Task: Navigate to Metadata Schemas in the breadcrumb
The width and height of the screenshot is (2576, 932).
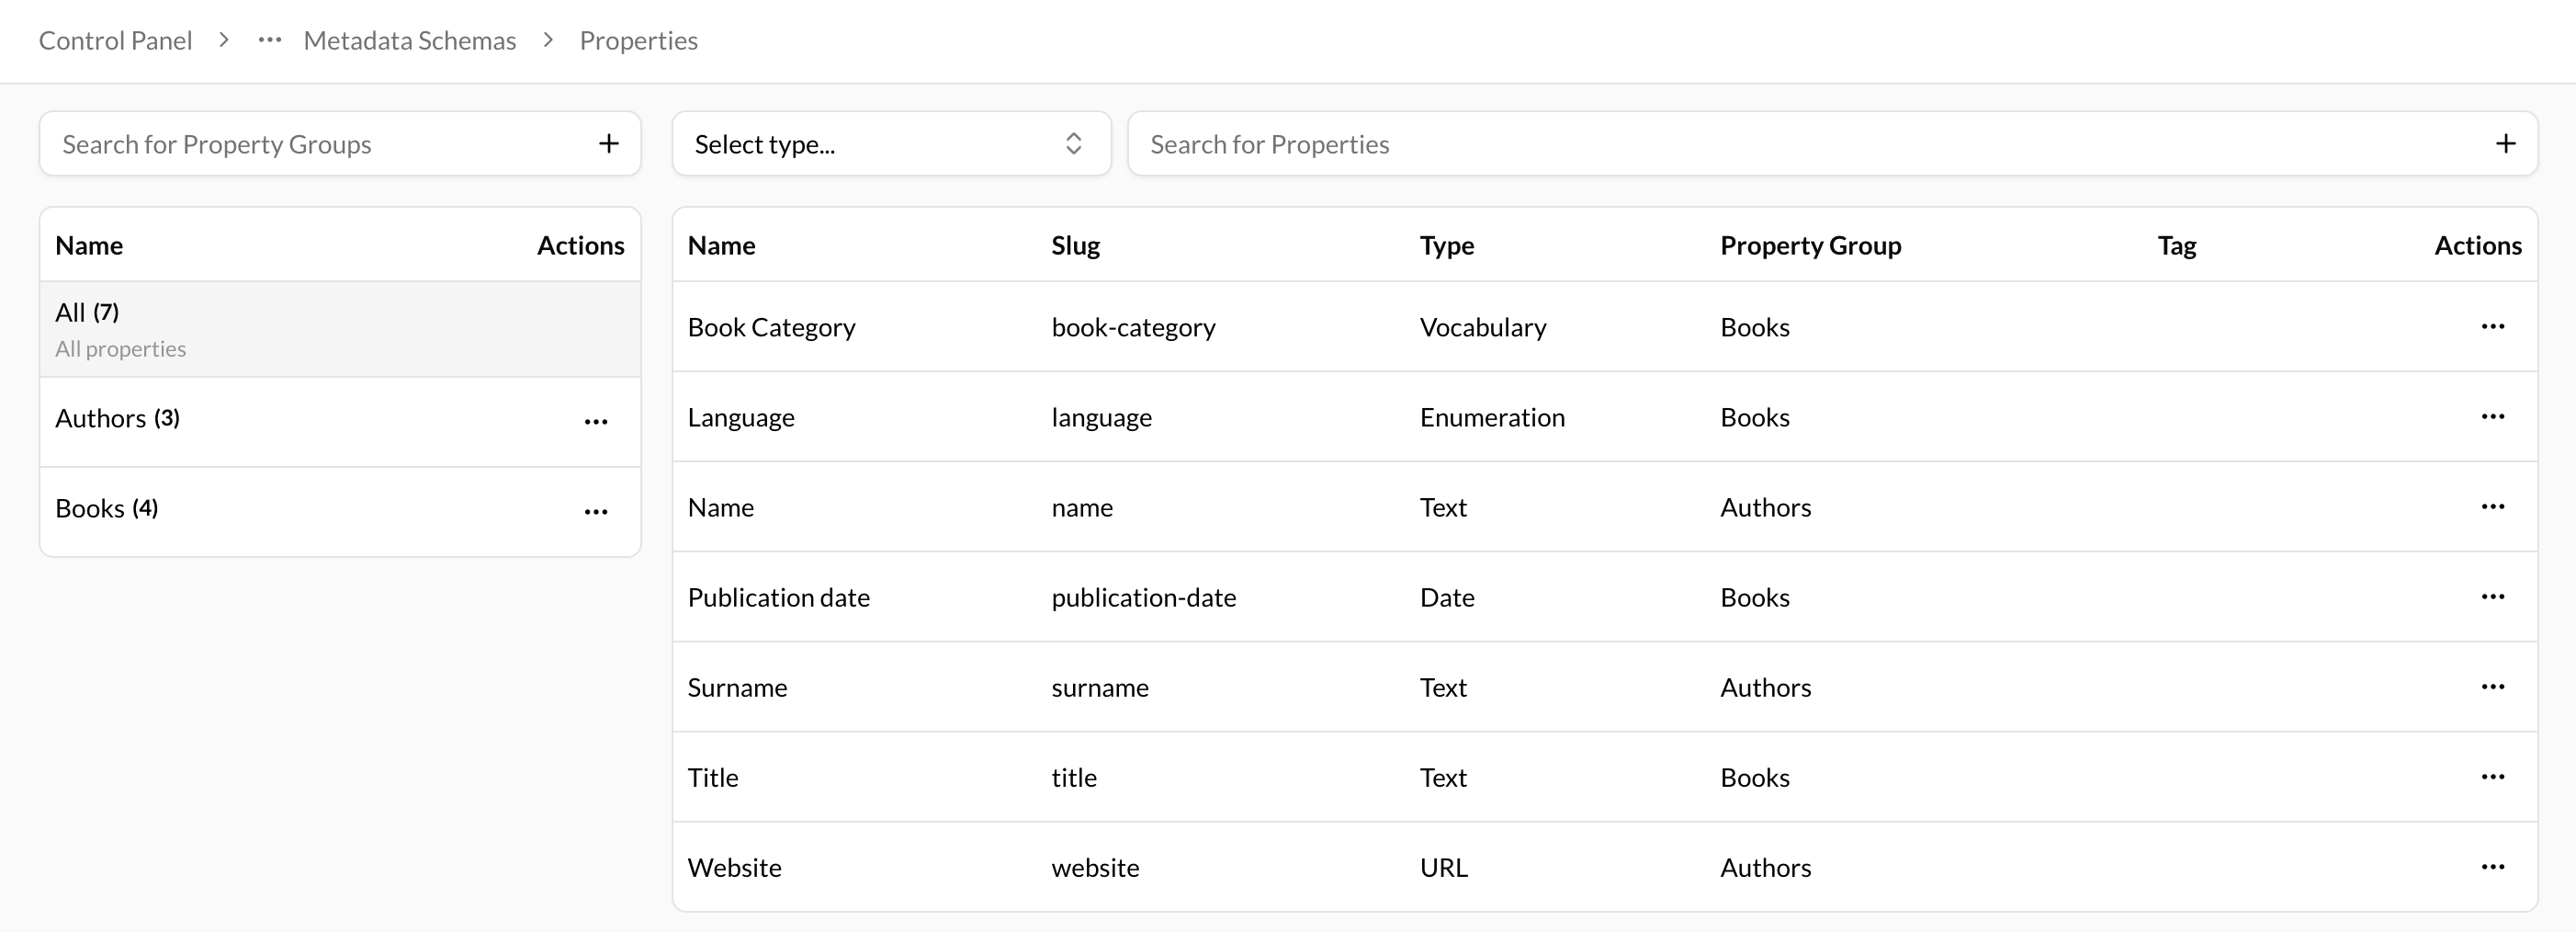Action: pos(409,40)
